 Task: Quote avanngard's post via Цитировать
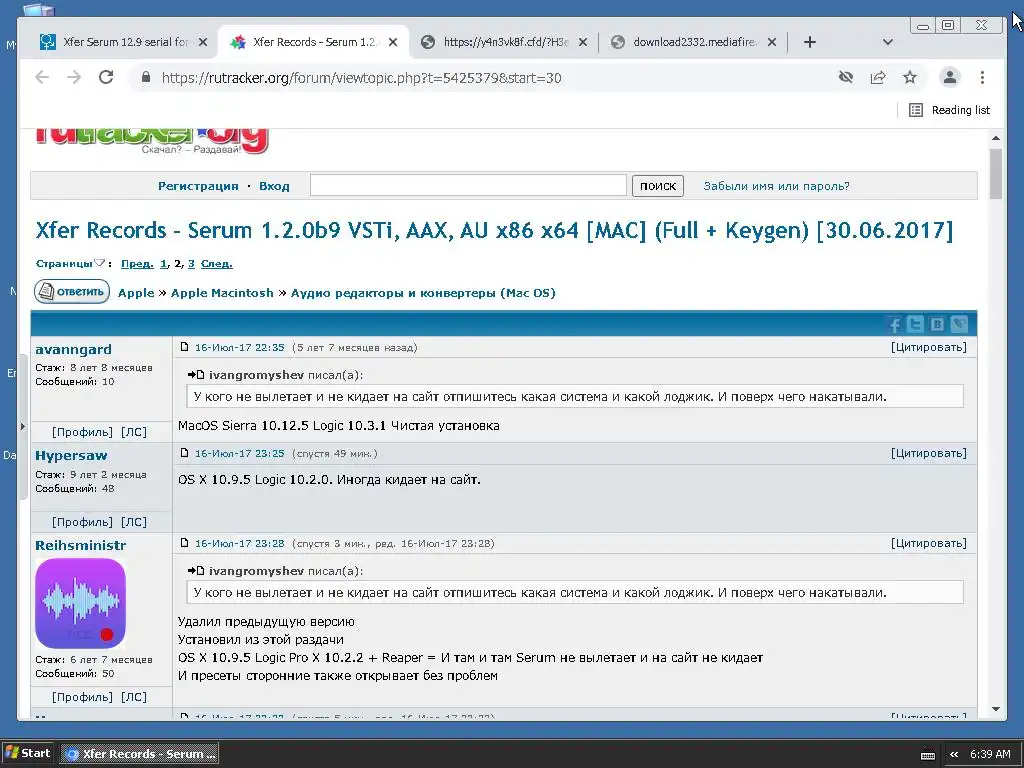929,347
